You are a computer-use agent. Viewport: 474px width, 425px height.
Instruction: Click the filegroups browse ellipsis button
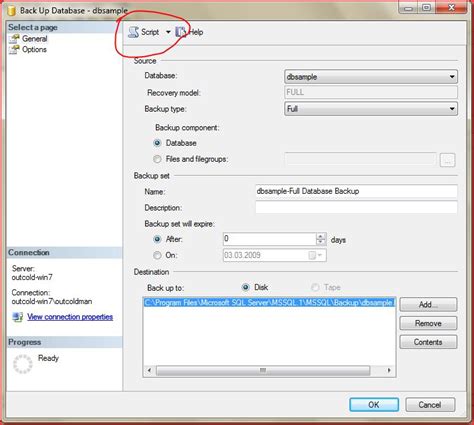(447, 160)
